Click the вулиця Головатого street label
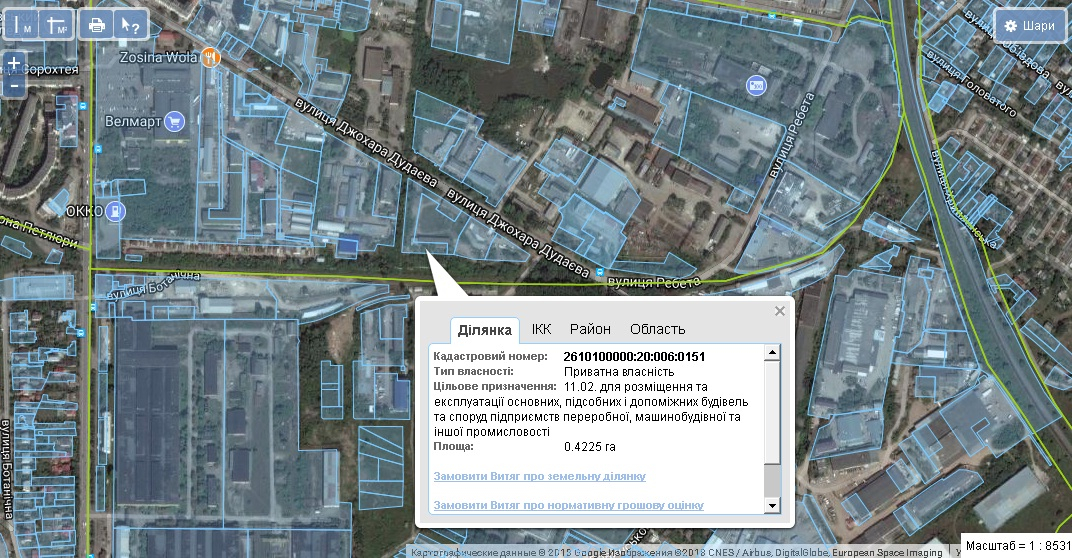This screenshot has width=1072, height=558. click(x=970, y=83)
